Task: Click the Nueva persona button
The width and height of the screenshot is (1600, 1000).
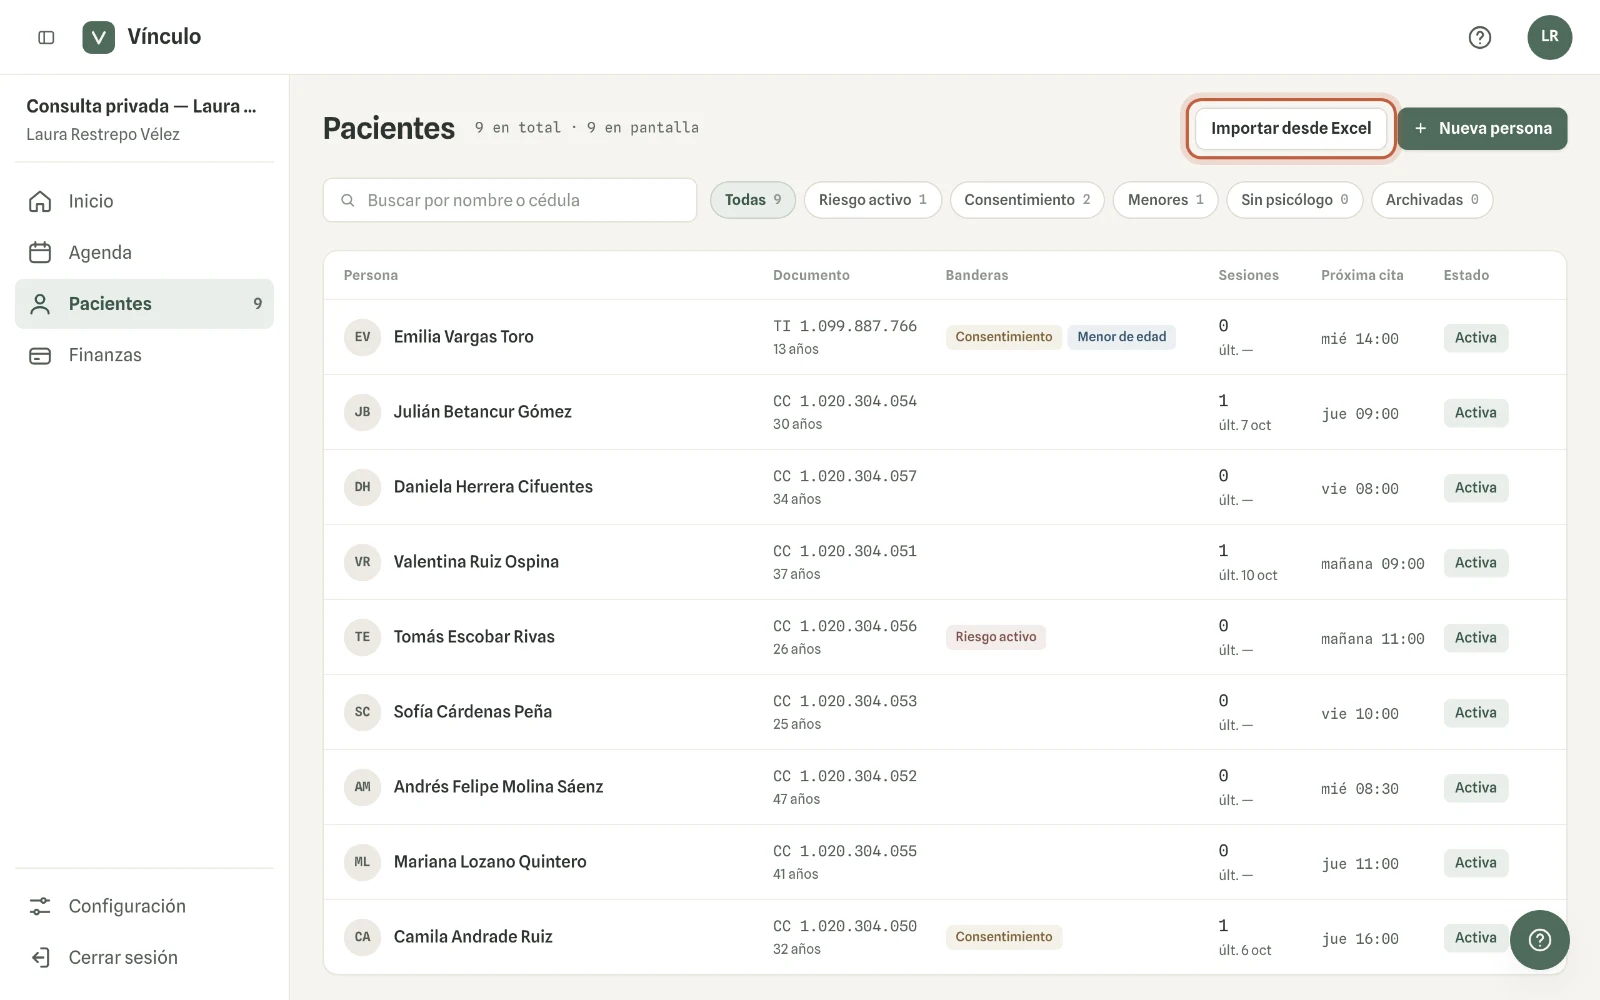Action: pyautogui.click(x=1482, y=128)
